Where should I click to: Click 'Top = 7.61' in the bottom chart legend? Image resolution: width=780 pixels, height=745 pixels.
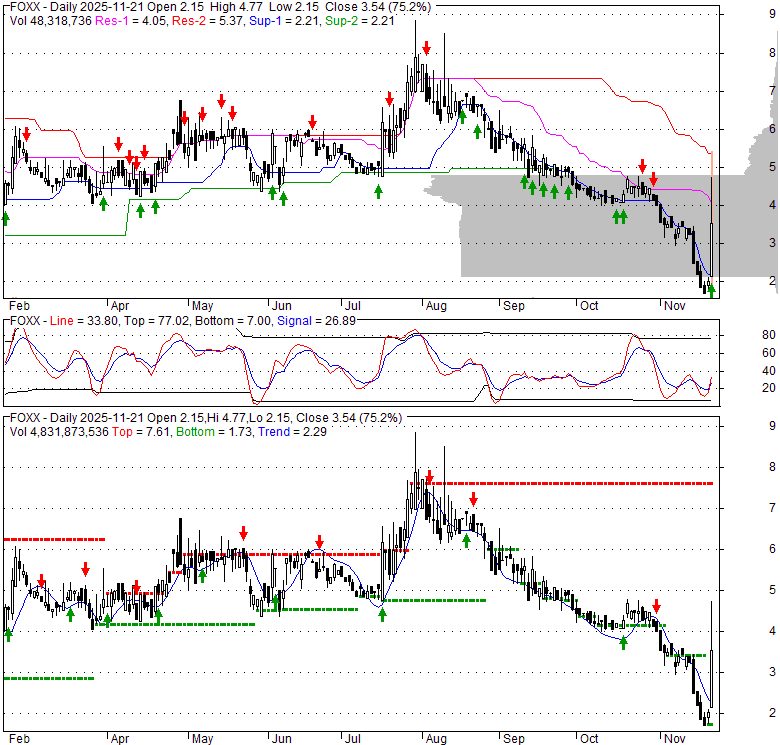tap(141, 432)
